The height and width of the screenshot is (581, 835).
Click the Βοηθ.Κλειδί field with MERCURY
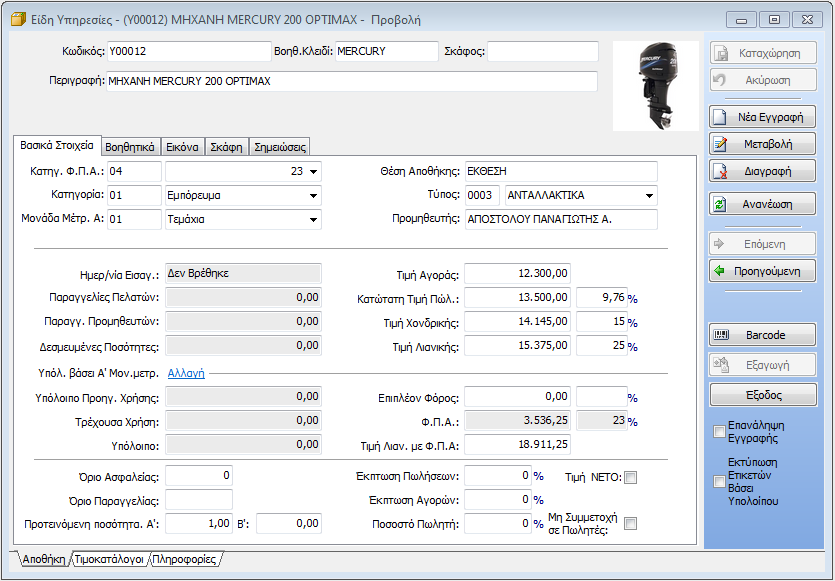(387, 52)
